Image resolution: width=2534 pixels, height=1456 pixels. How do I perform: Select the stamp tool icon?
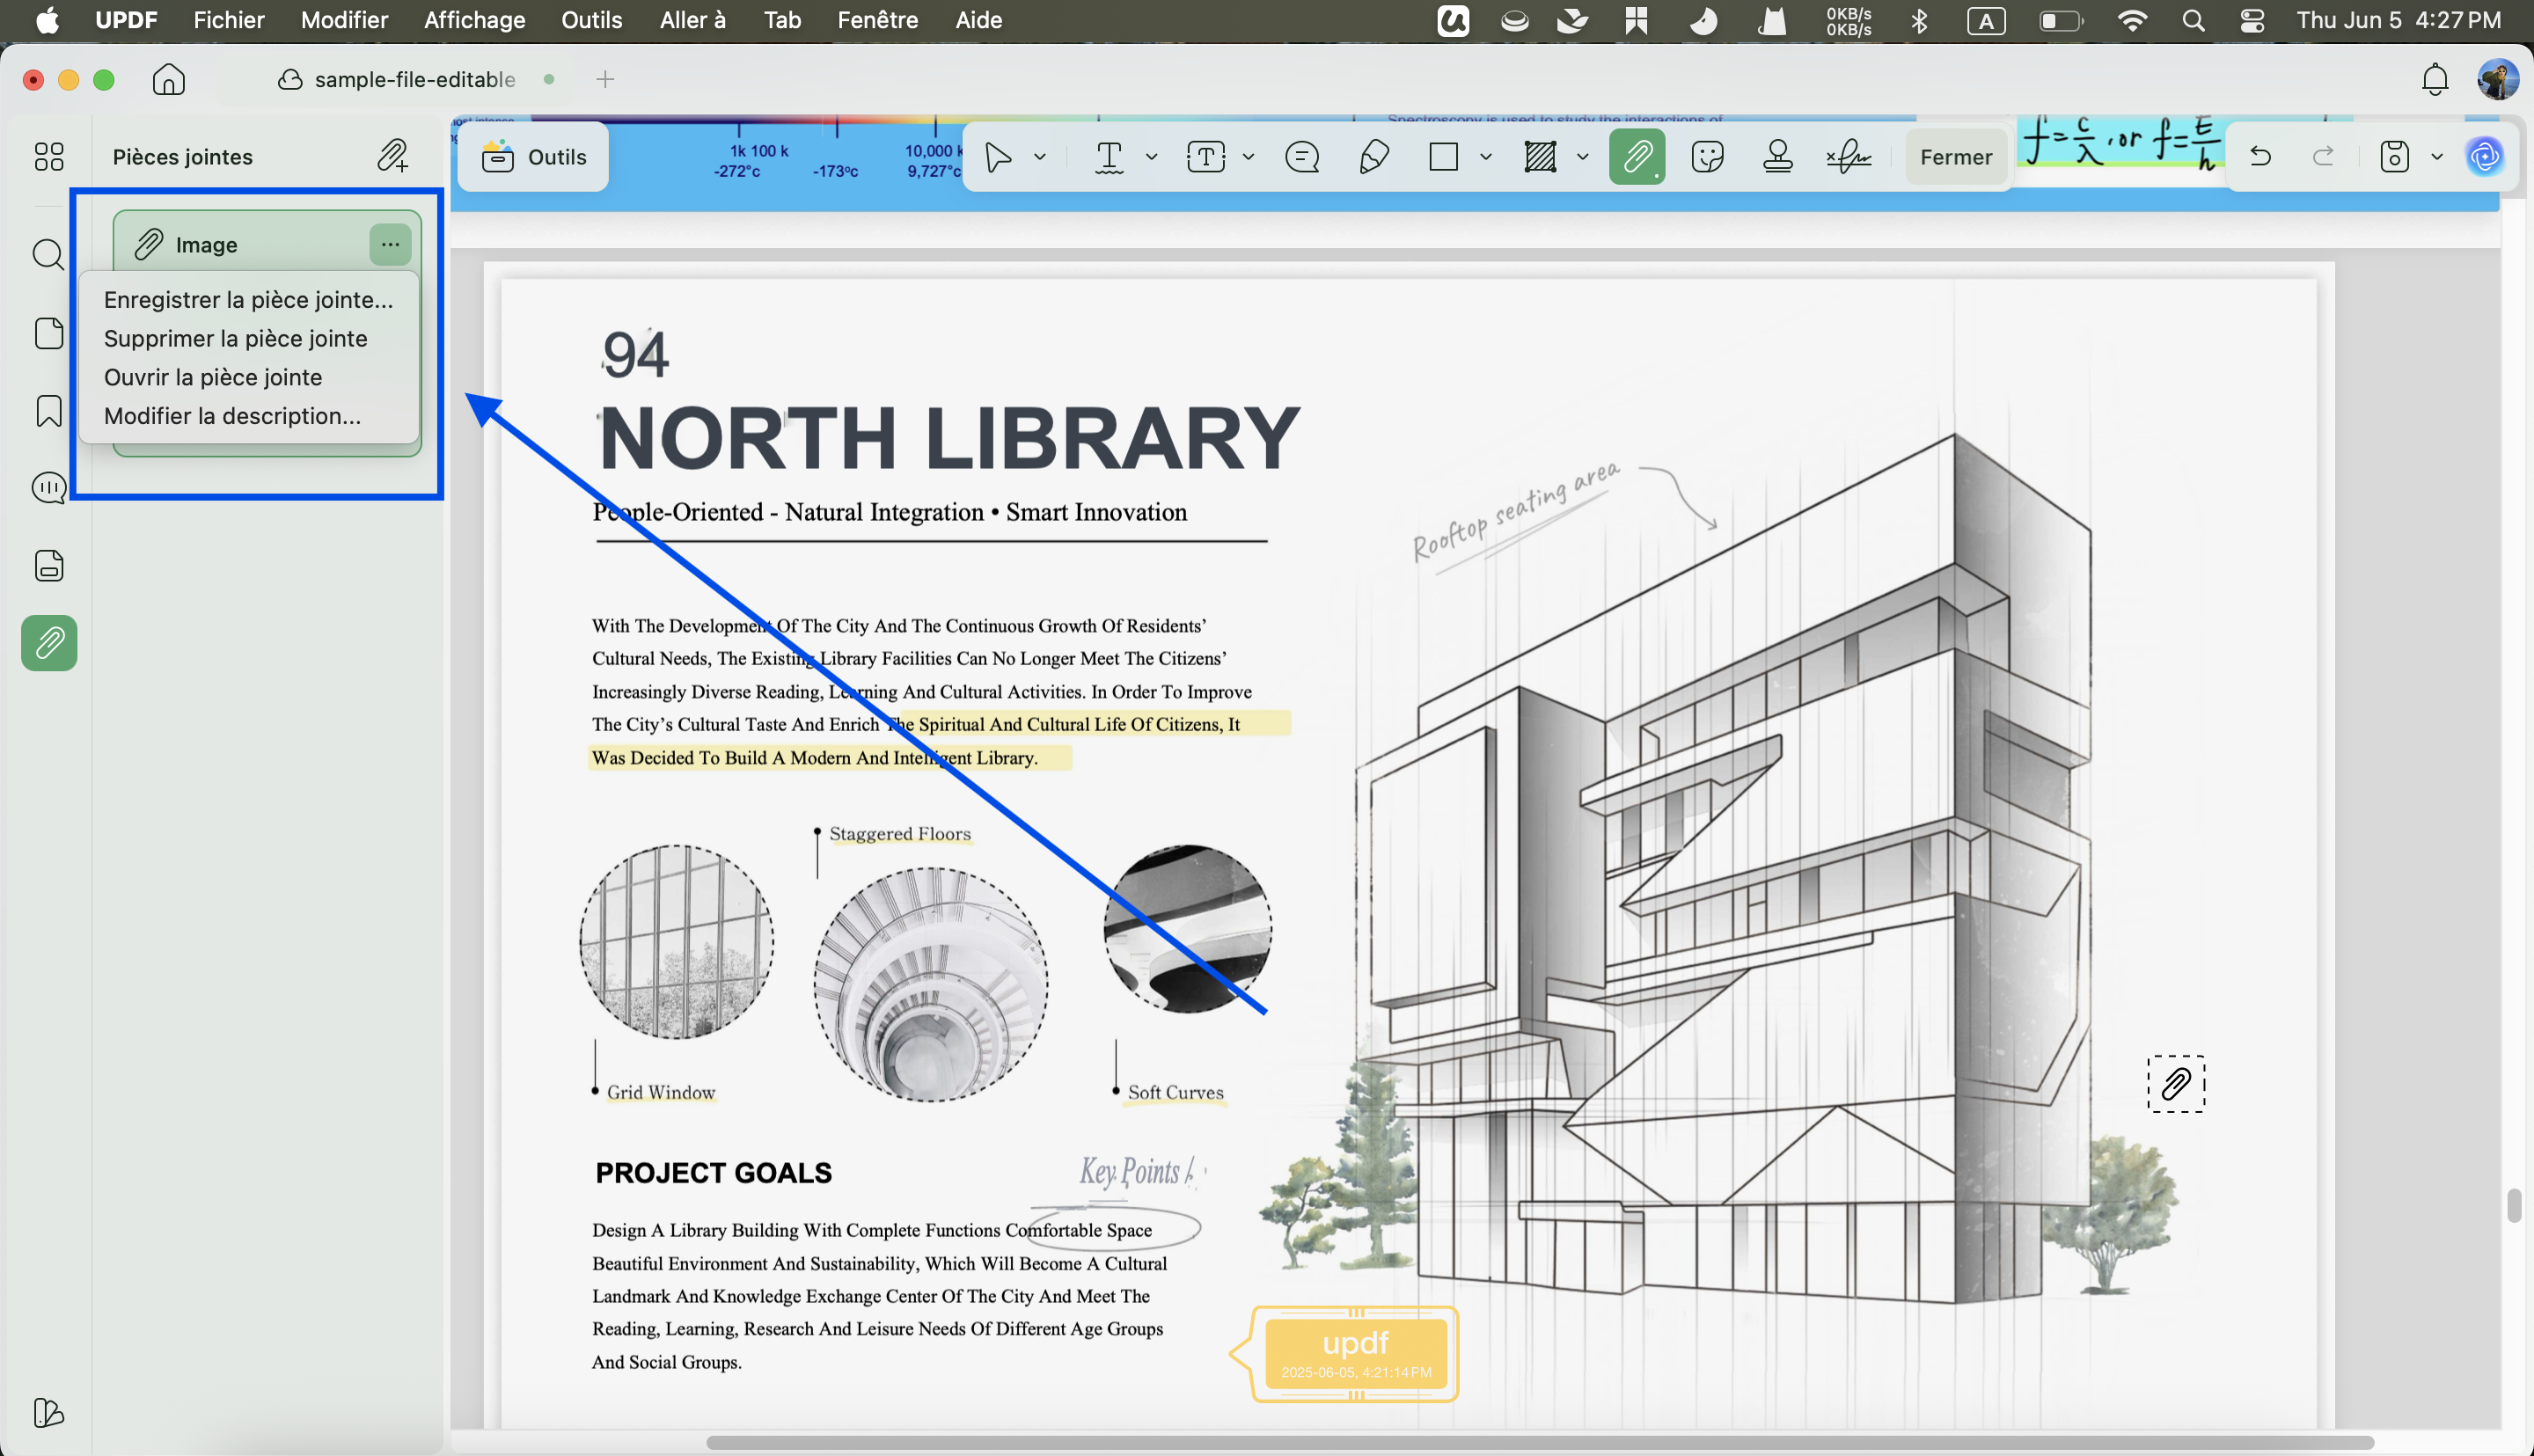(x=1777, y=157)
